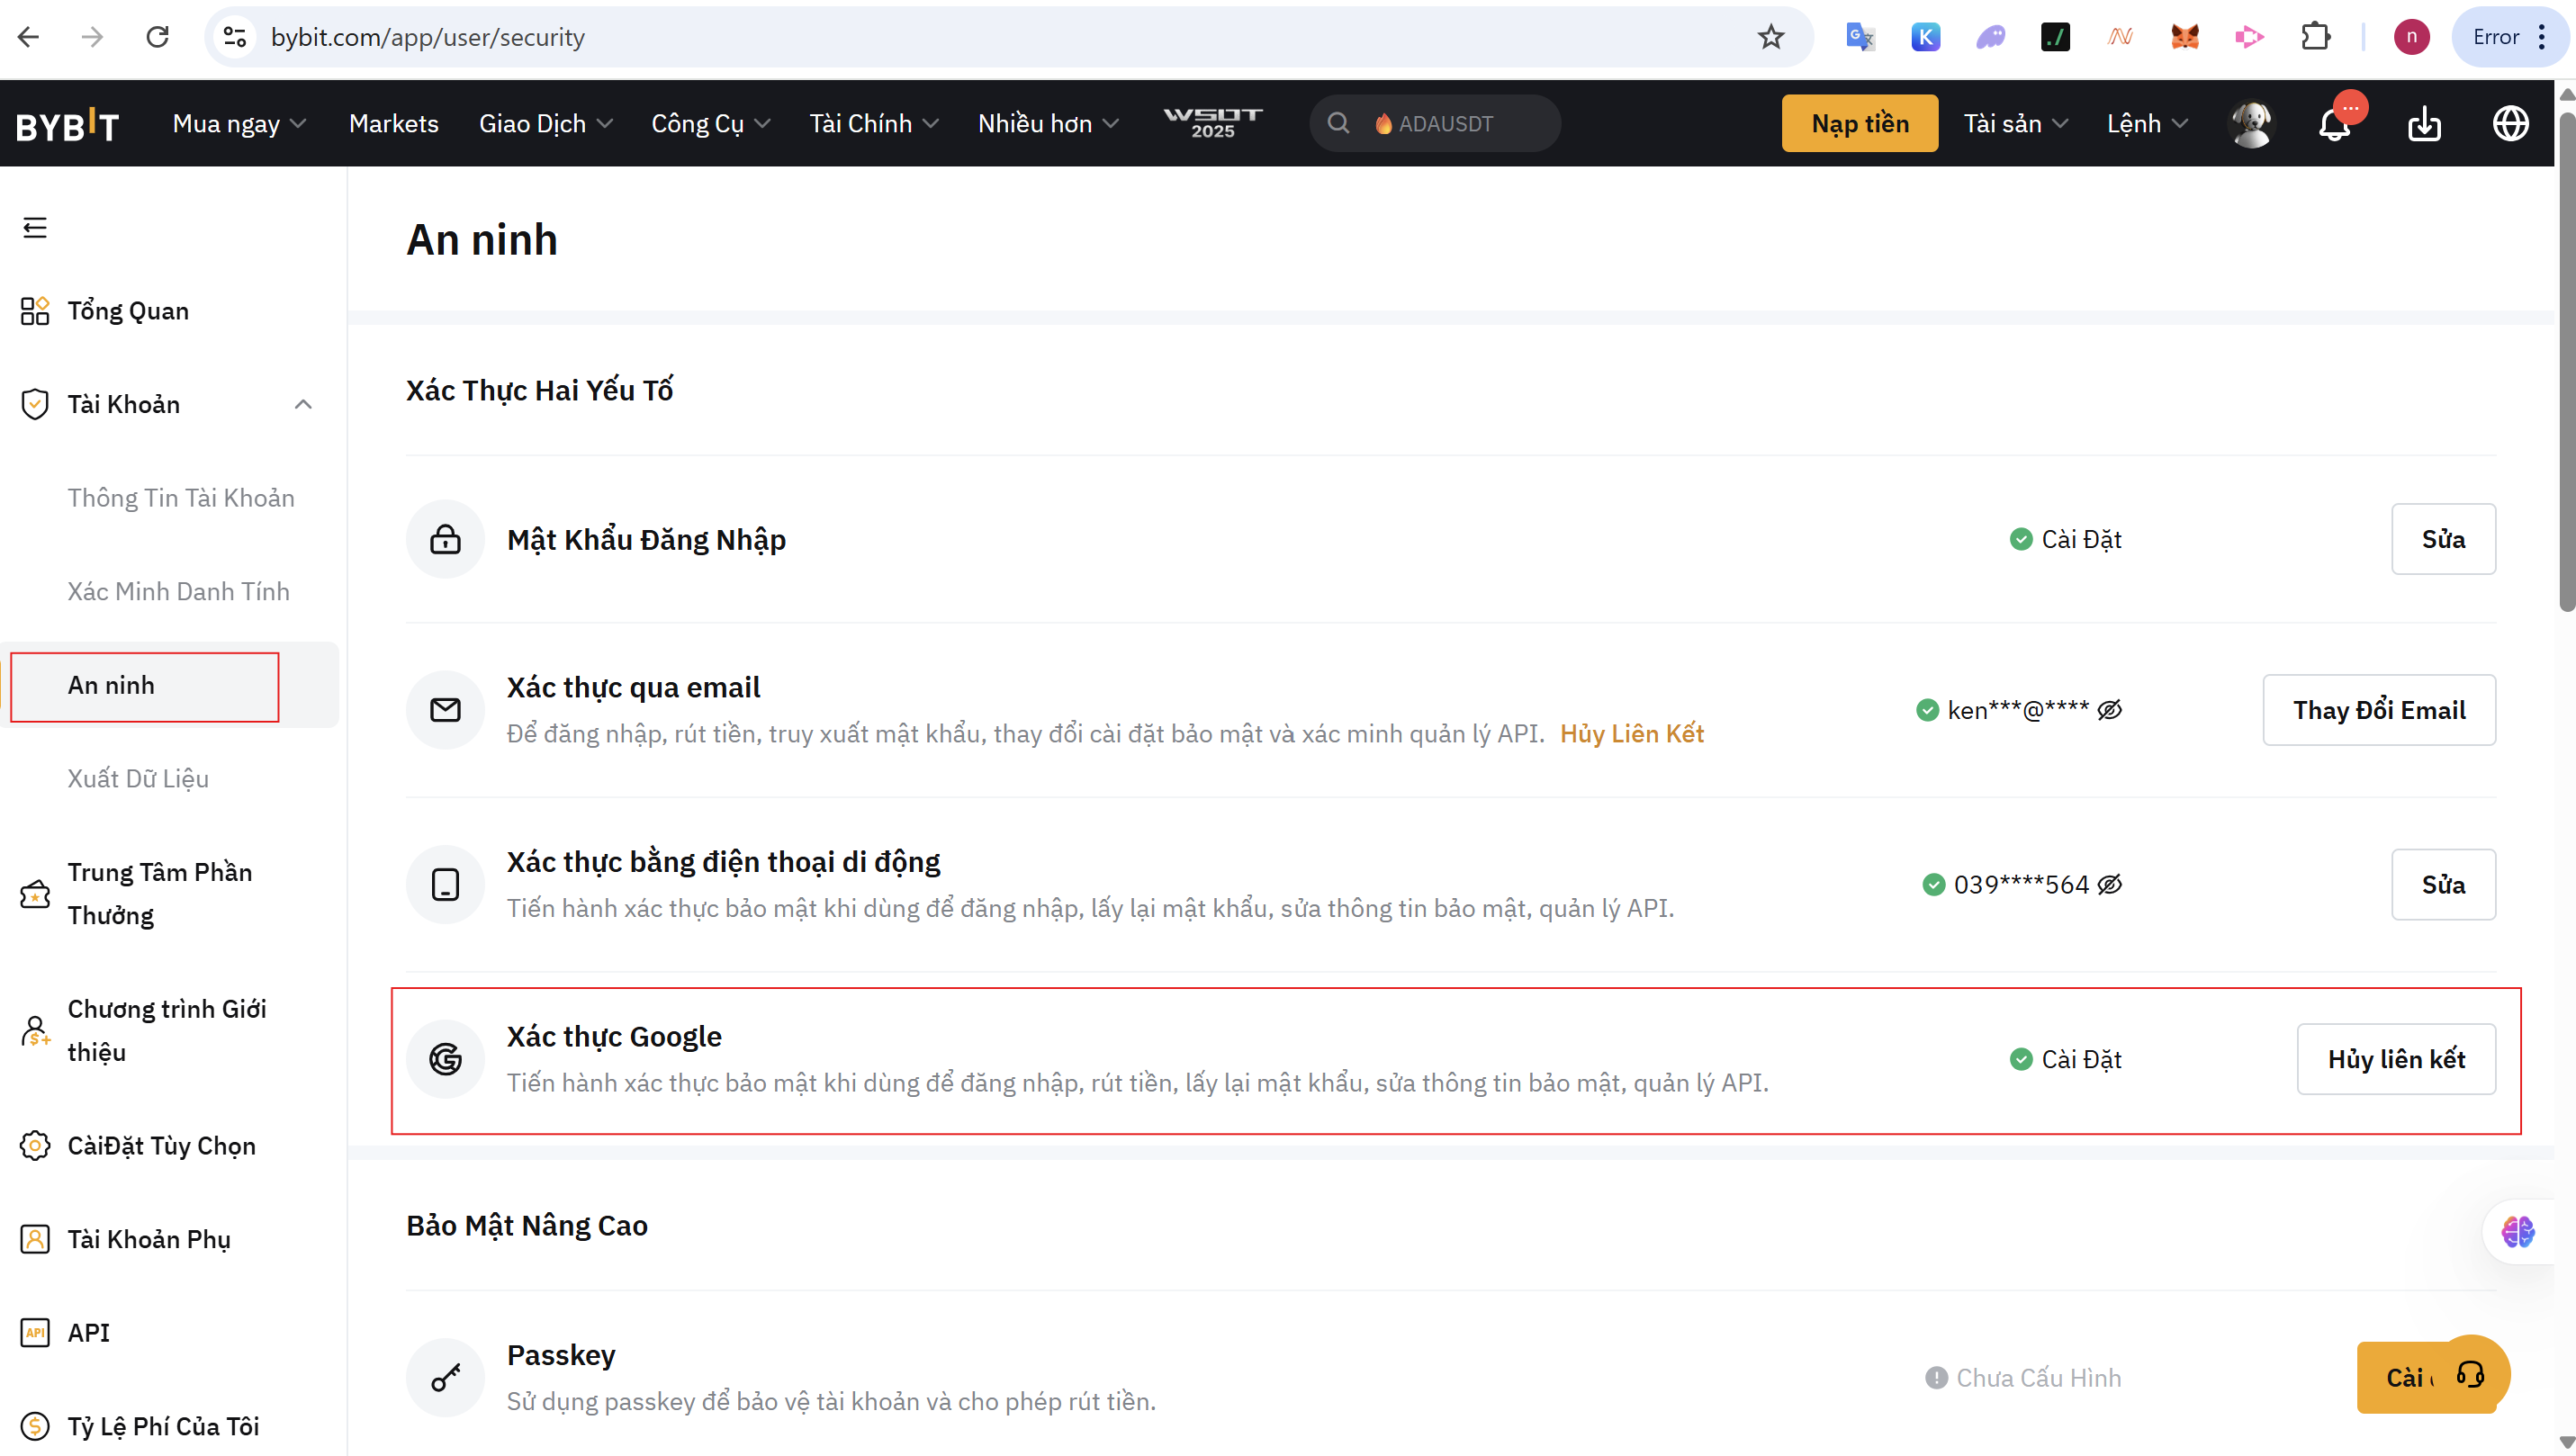Screen dimensions: 2576x1456
Task: Click the Nạp tiền button
Action: coord(1859,124)
